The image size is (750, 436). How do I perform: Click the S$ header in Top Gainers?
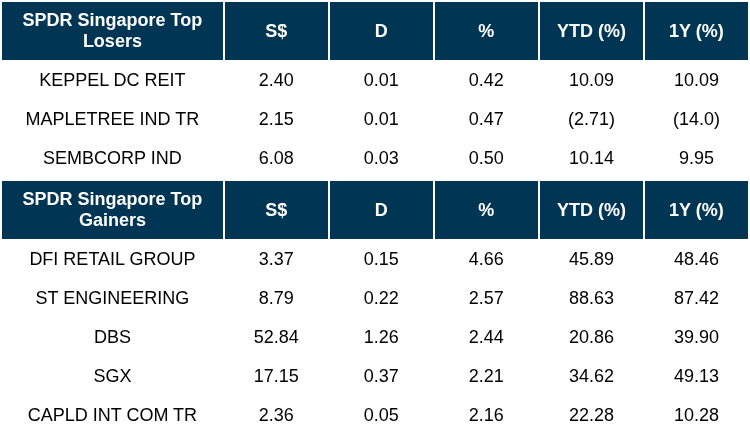pos(276,210)
